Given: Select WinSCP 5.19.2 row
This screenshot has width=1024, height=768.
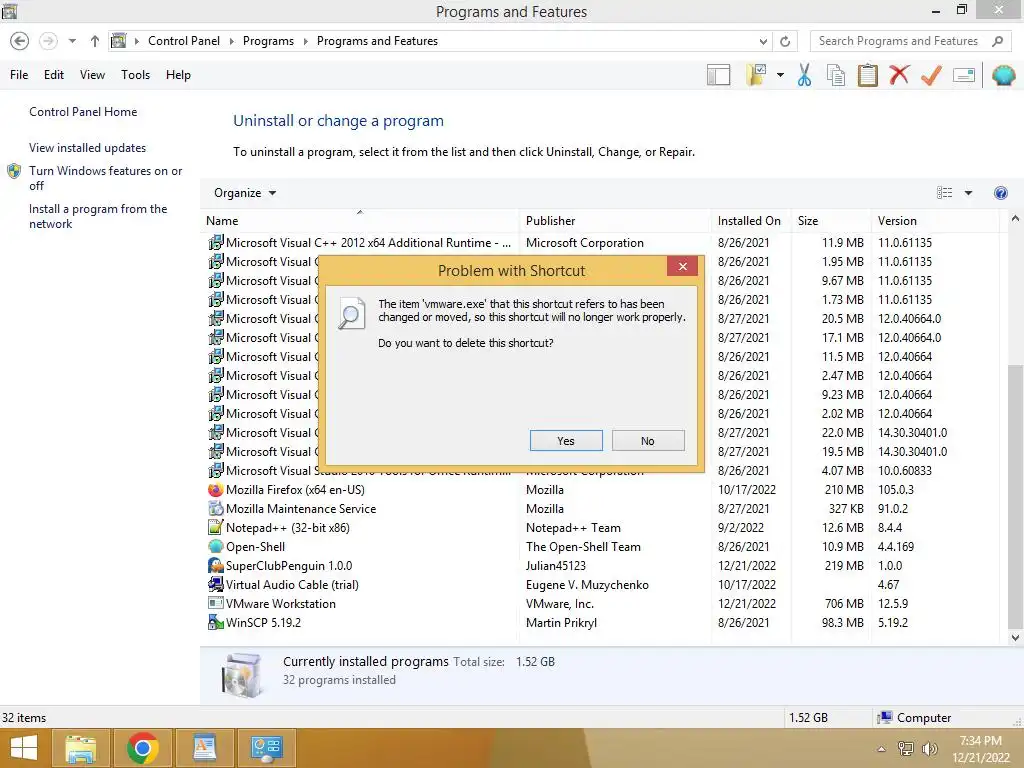Looking at the screenshot, I should tap(600, 622).
